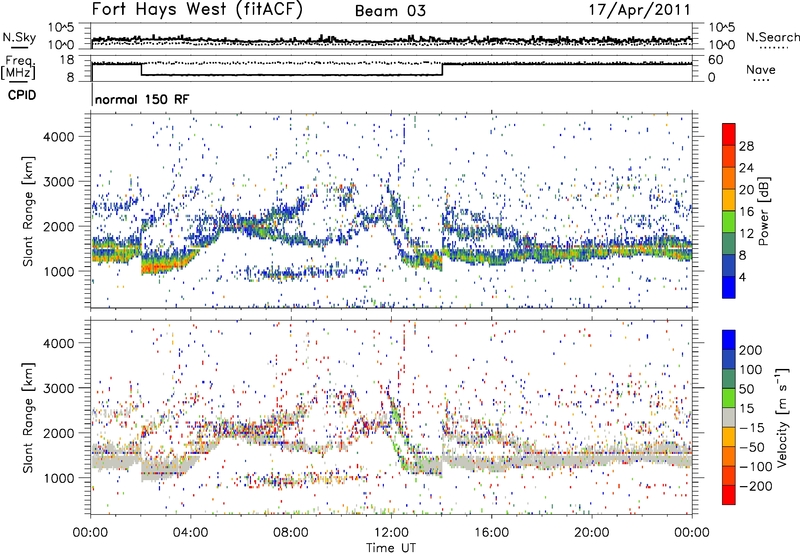
Task: Click the '4000' tick of the power panel
Action: 59,137
